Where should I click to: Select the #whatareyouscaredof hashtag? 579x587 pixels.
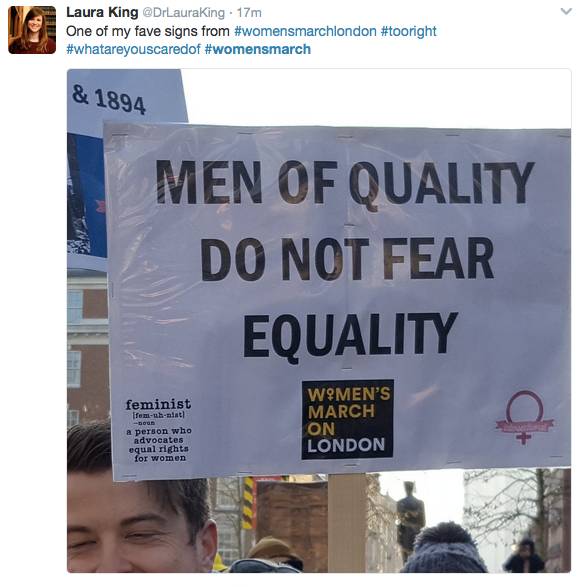[x=134, y=49]
